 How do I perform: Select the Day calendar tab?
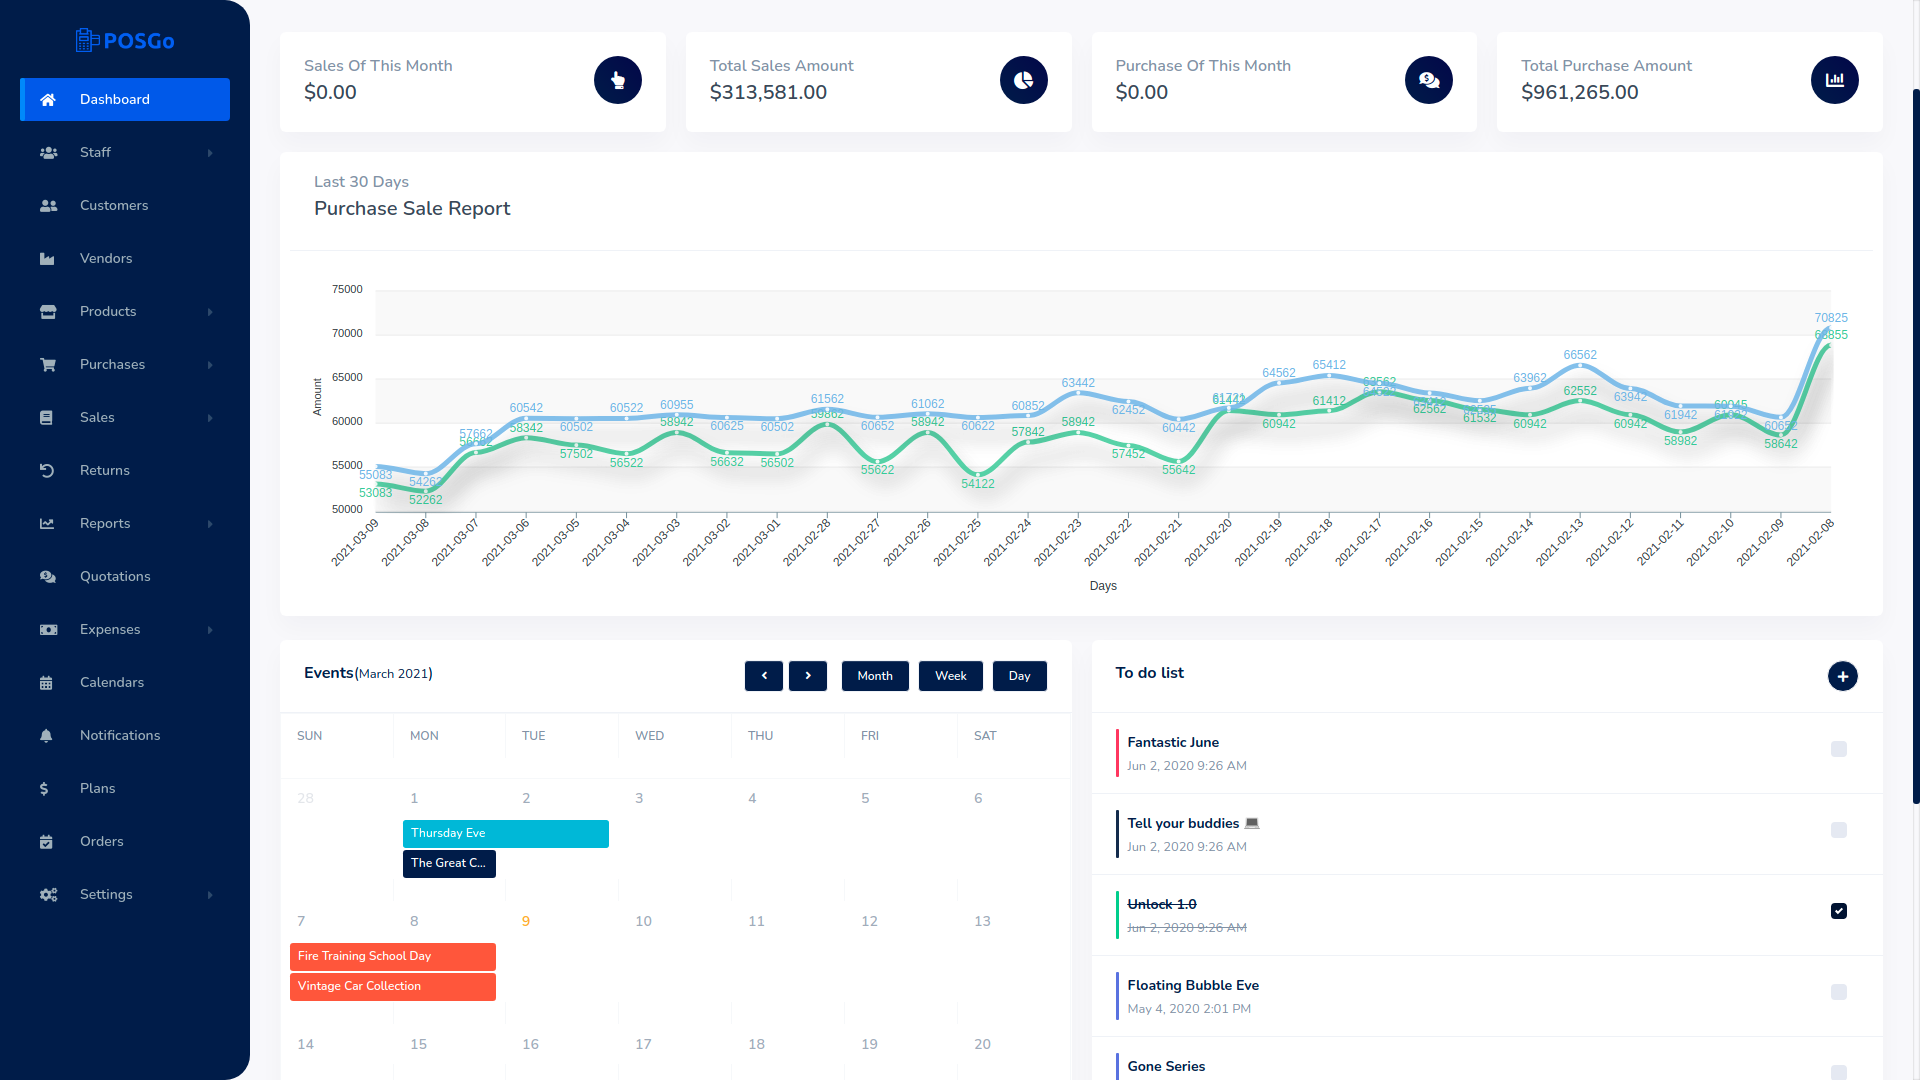point(1019,675)
